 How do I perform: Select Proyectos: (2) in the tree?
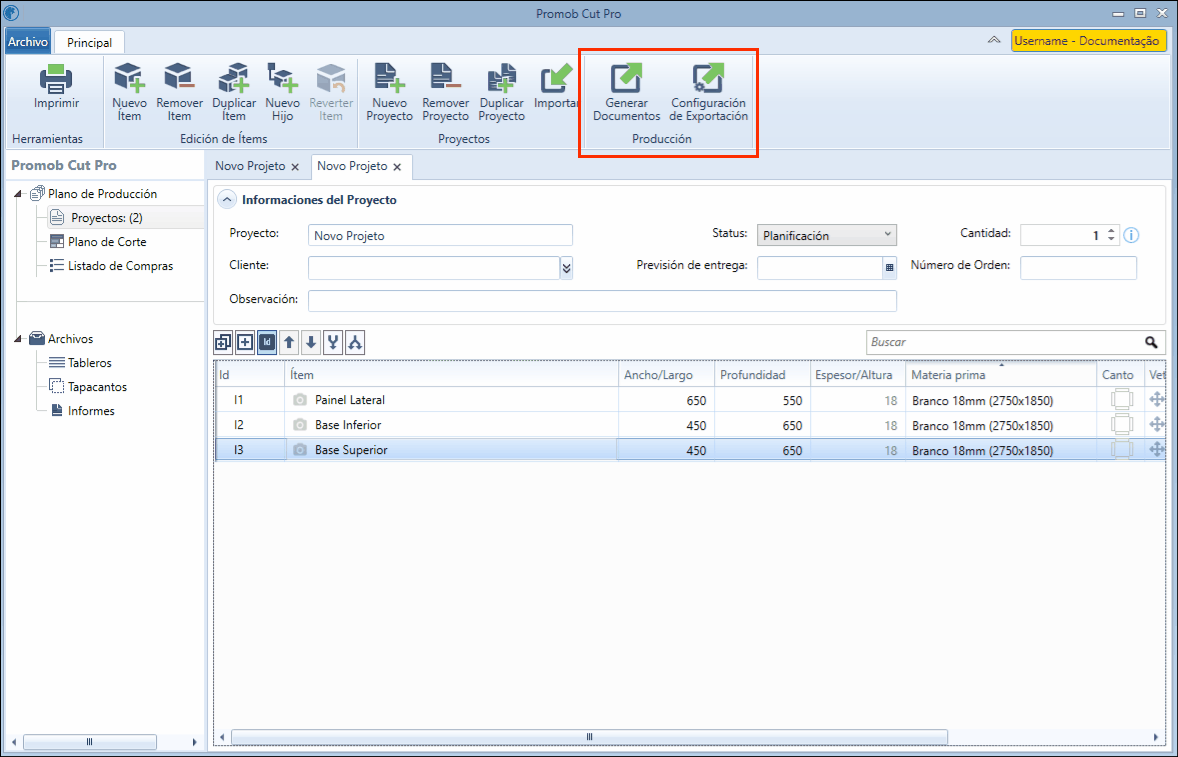point(107,218)
